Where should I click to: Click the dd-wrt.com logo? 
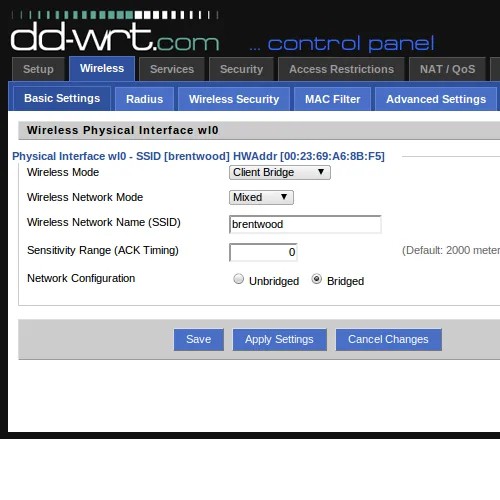click(x=115, y=33)
